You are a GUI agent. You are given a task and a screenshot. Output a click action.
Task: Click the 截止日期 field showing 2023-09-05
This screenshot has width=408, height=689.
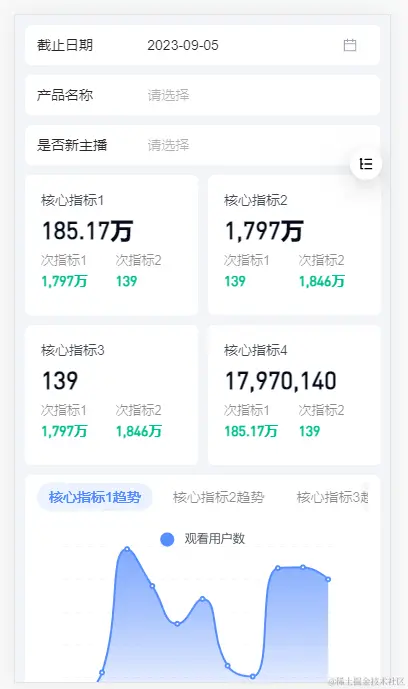[202, 45]
